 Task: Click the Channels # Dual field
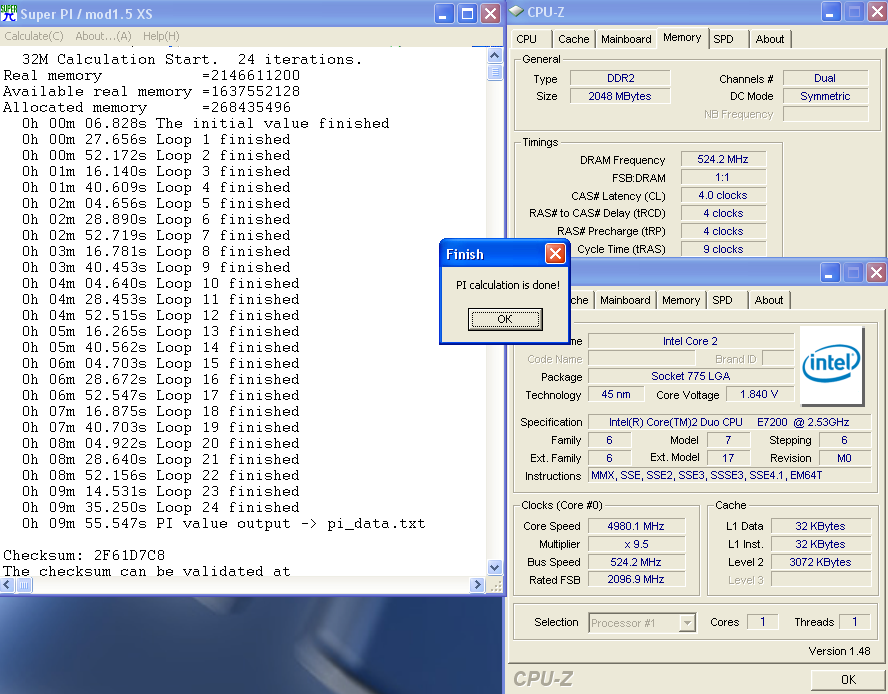[x=825, y=78]
